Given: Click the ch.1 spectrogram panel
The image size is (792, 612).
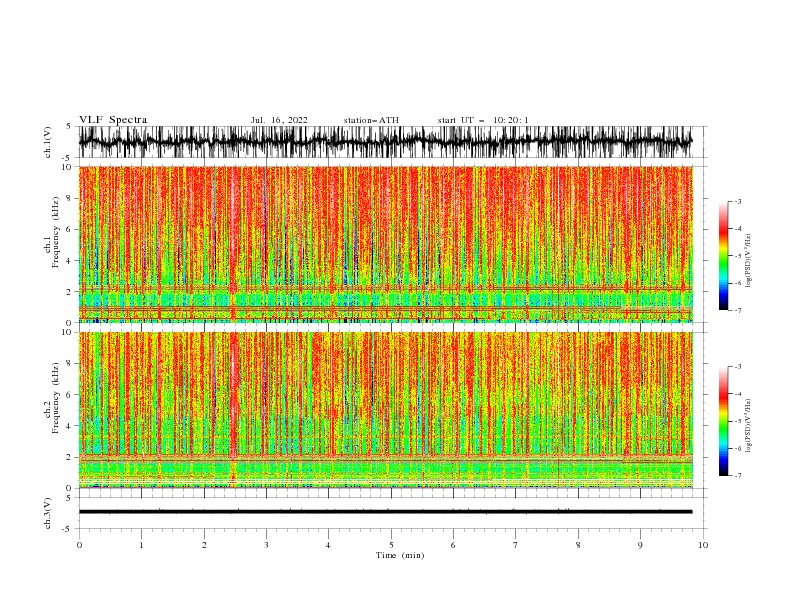Looking at the screenshot, I should [386, 244].
